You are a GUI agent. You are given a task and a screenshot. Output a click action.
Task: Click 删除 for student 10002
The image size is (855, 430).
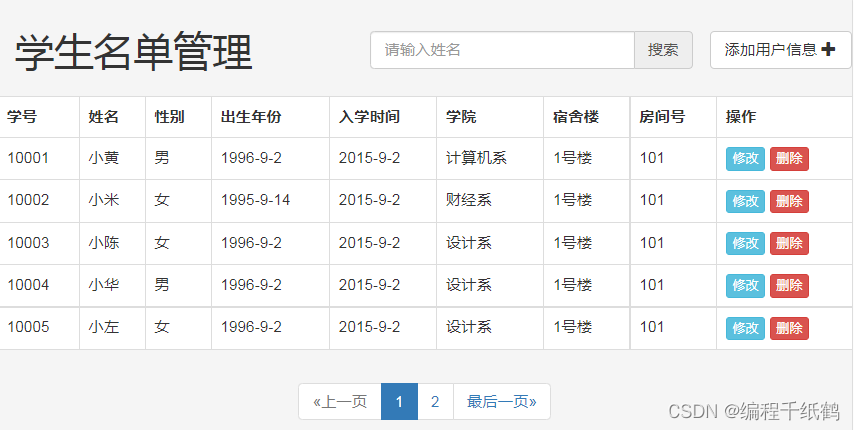click(x=789, y=201)
